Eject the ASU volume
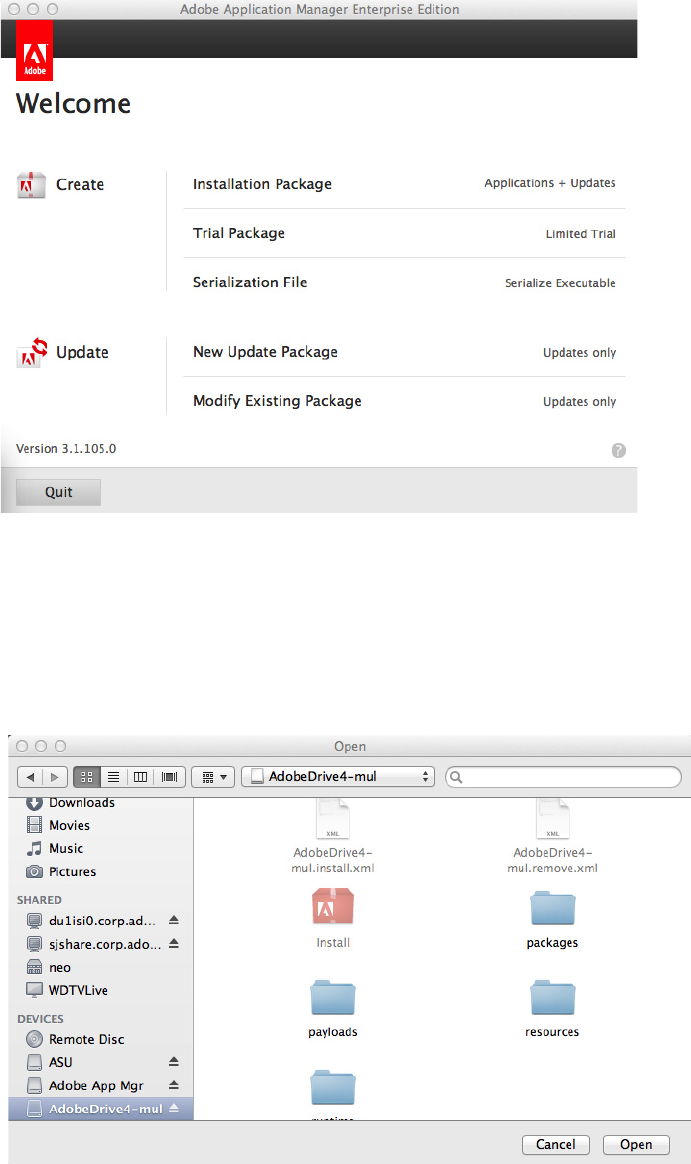The image size is (691, 1164). point(174,1062)
